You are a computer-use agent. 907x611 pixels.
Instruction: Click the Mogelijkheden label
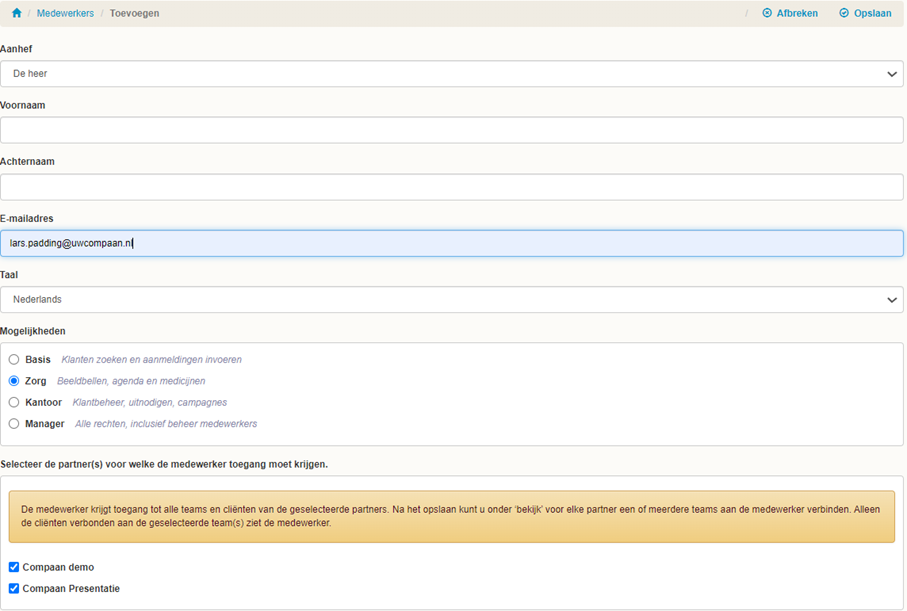pyautogui.click(x=33, y=331)
